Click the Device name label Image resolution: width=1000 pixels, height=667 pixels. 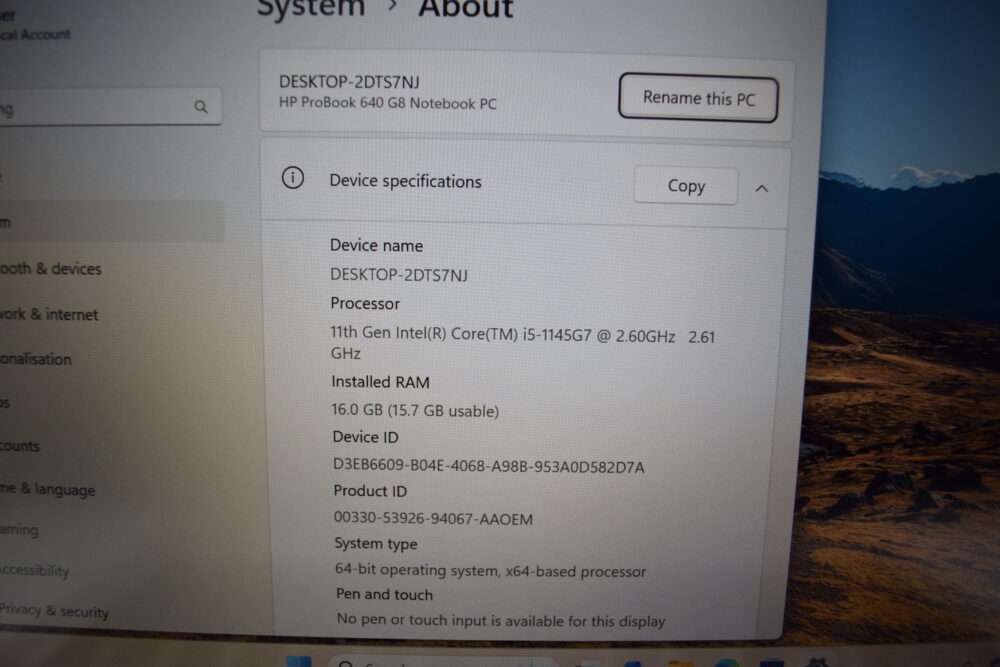pyautogui.click(x=376, y=246)
